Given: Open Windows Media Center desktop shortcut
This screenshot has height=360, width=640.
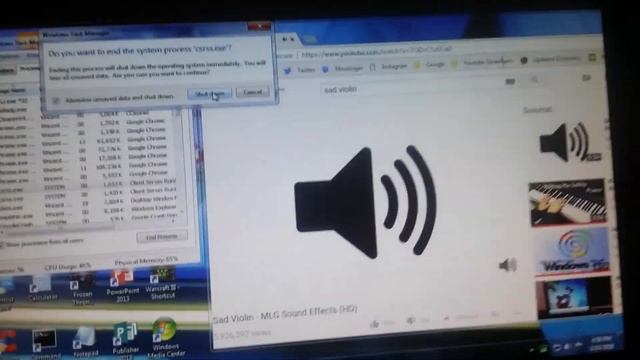Looking at the screenshot, I should click(165, 337).
